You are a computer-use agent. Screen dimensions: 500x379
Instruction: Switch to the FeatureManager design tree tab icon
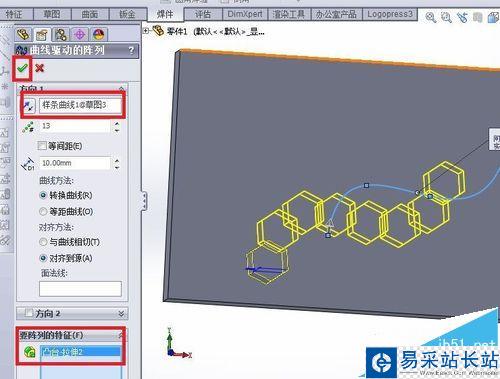pyautogui.click(x=23, y=34)
